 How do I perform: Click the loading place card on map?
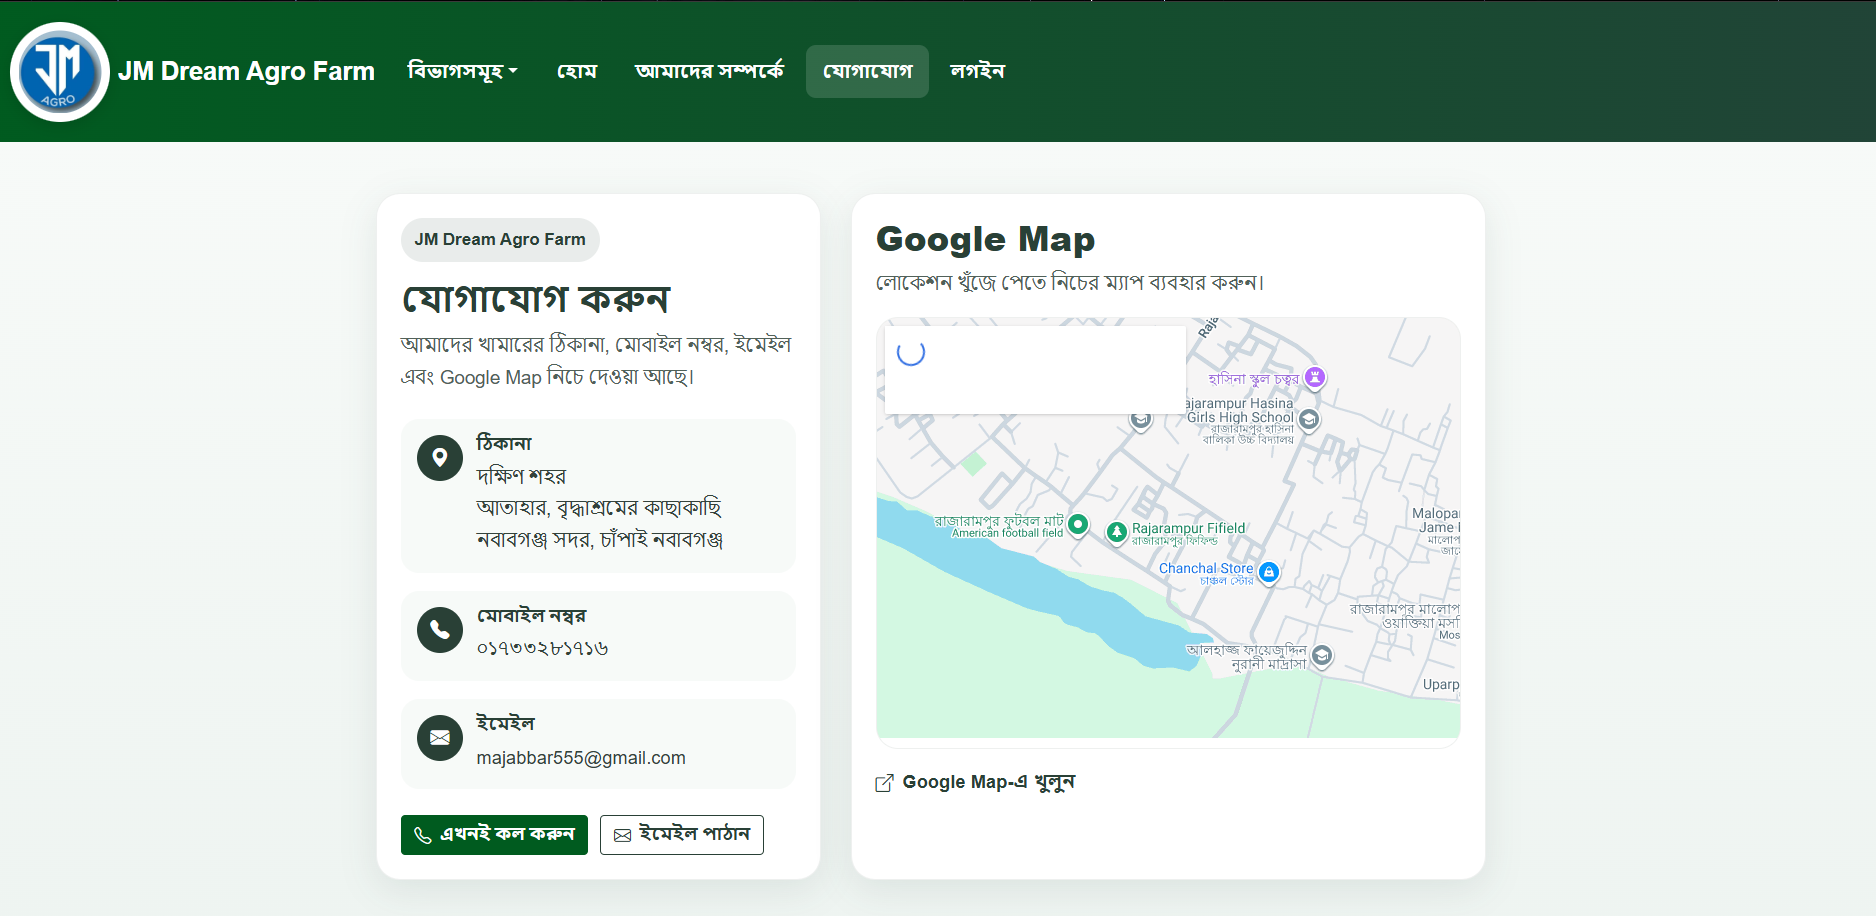[x=1035, y=370]
